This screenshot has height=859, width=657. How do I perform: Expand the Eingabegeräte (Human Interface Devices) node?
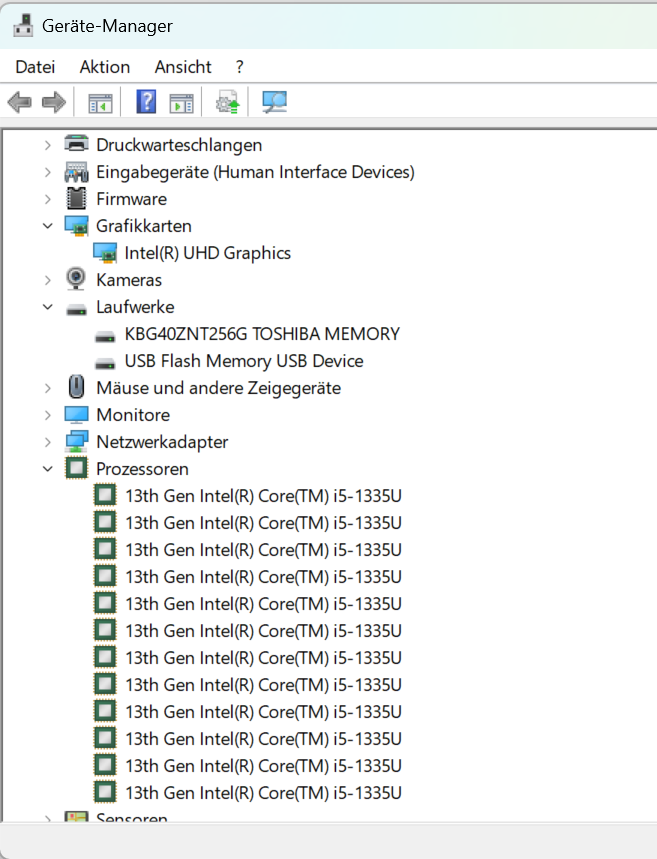[x=48, y=172]
